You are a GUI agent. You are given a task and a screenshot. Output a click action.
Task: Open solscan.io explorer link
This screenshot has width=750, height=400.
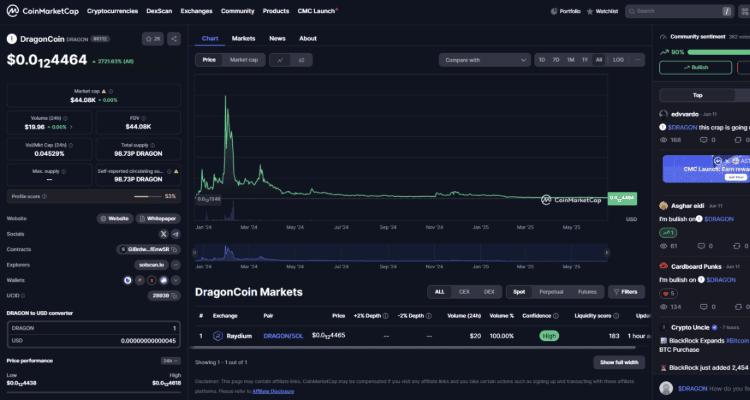152,265
